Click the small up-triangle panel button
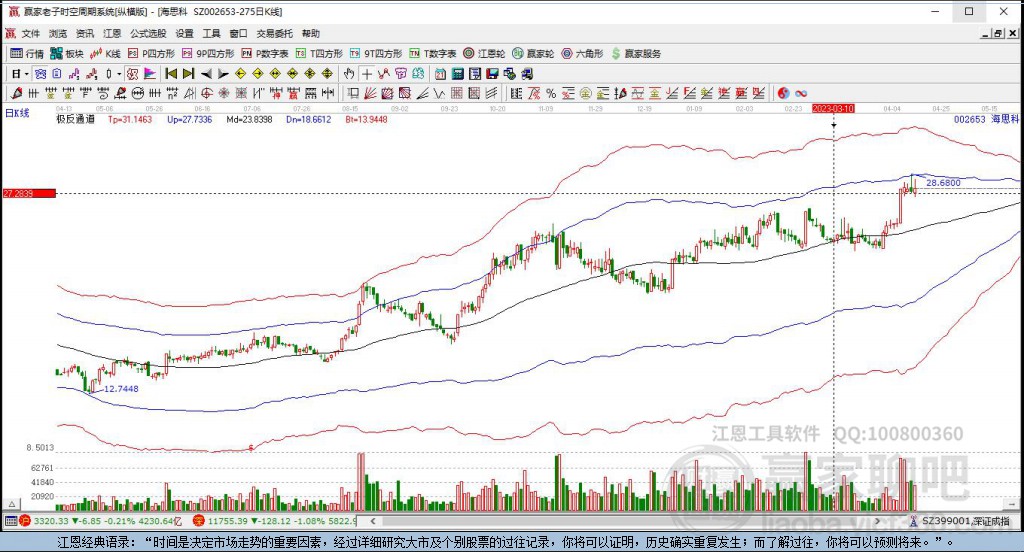This screenshot has width=1024, height=552. pos(12,504)
